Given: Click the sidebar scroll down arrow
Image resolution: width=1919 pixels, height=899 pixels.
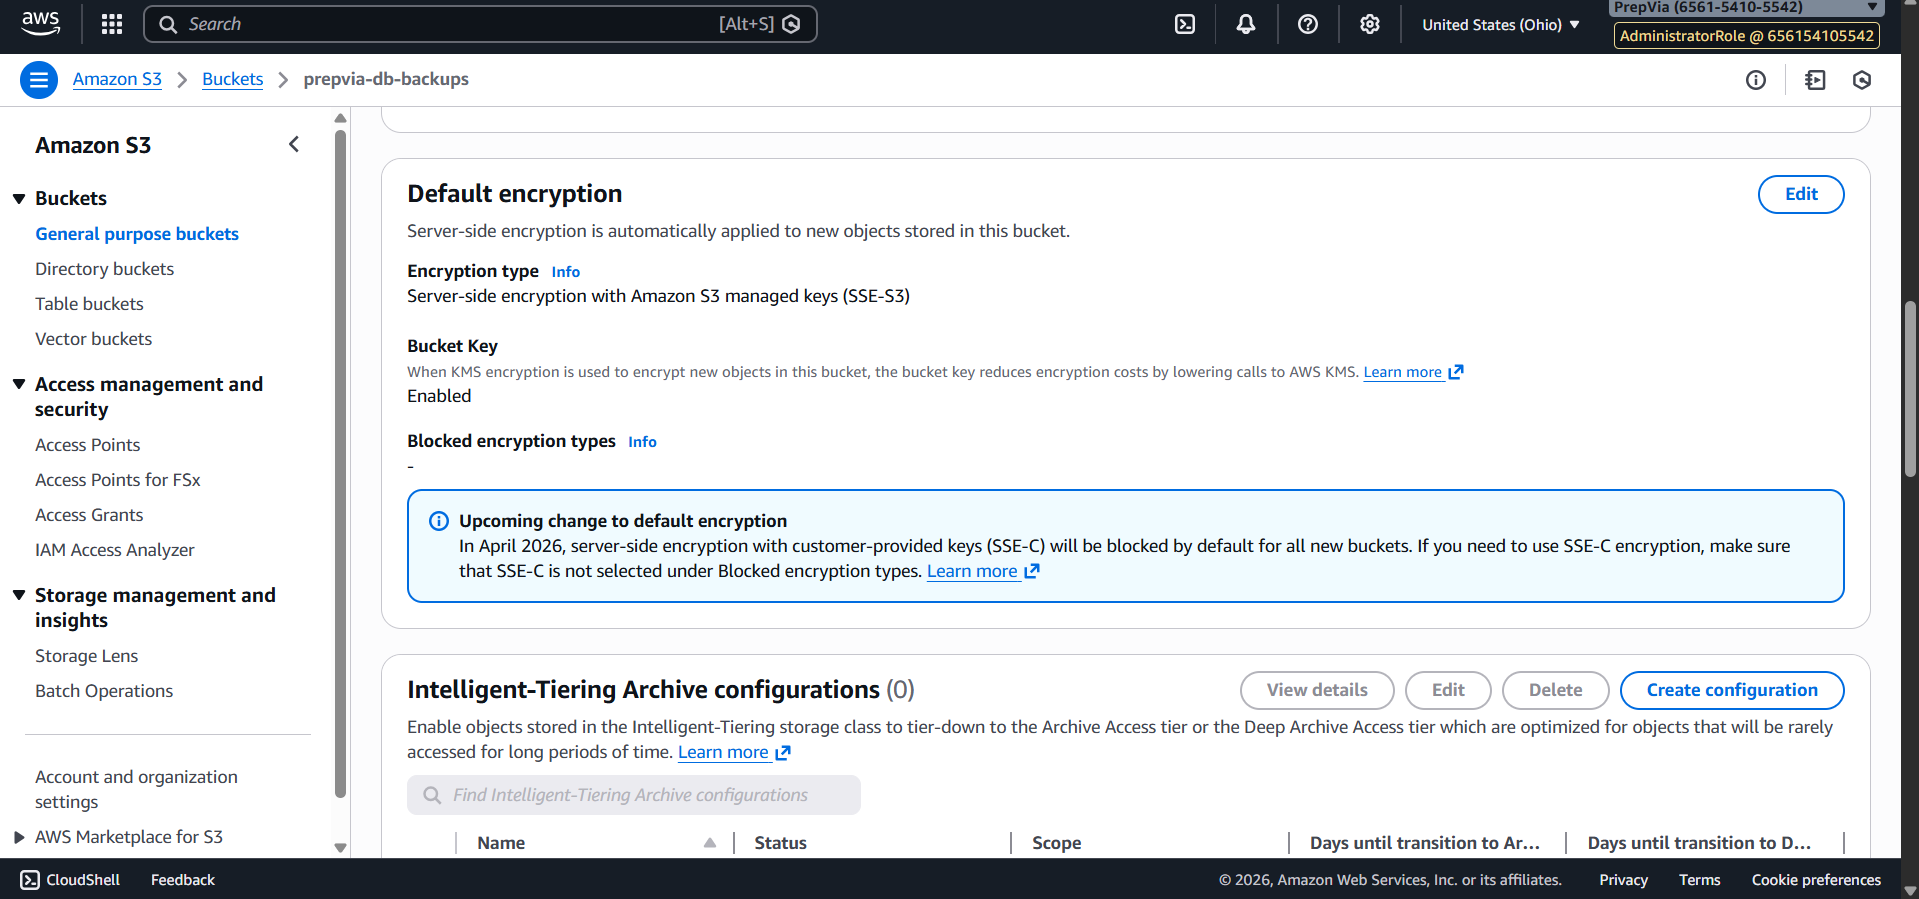Looking at the screenshot, I should point(340,848).
